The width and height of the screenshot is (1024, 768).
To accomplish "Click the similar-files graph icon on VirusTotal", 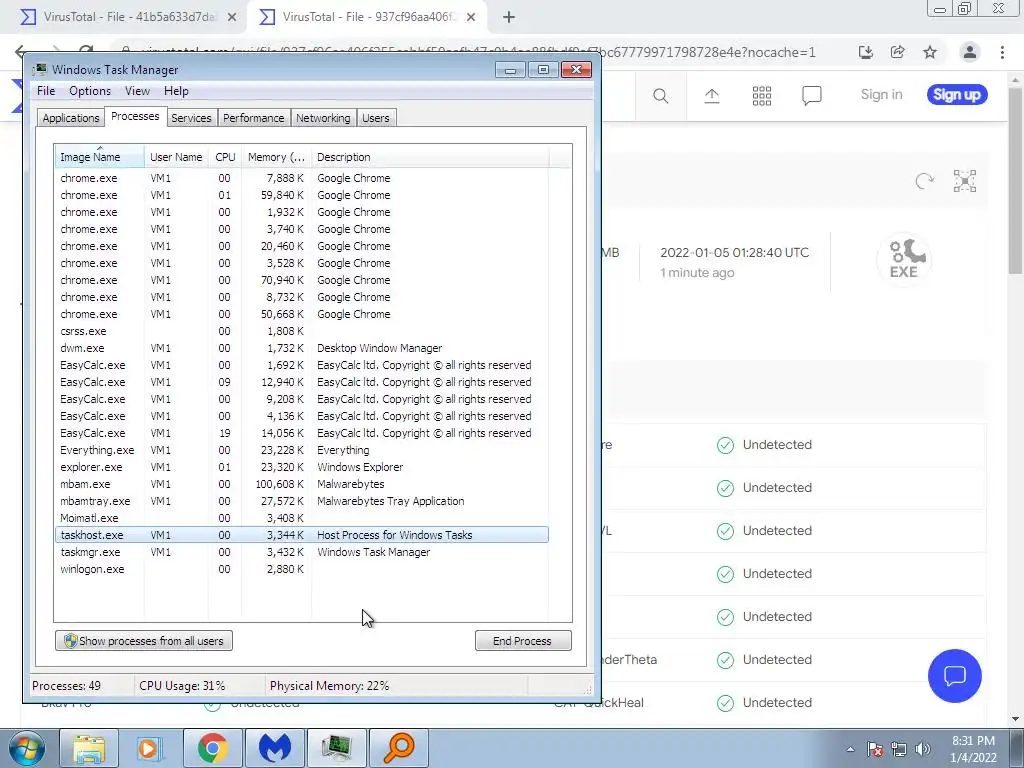I will click(x=965, y=181).
